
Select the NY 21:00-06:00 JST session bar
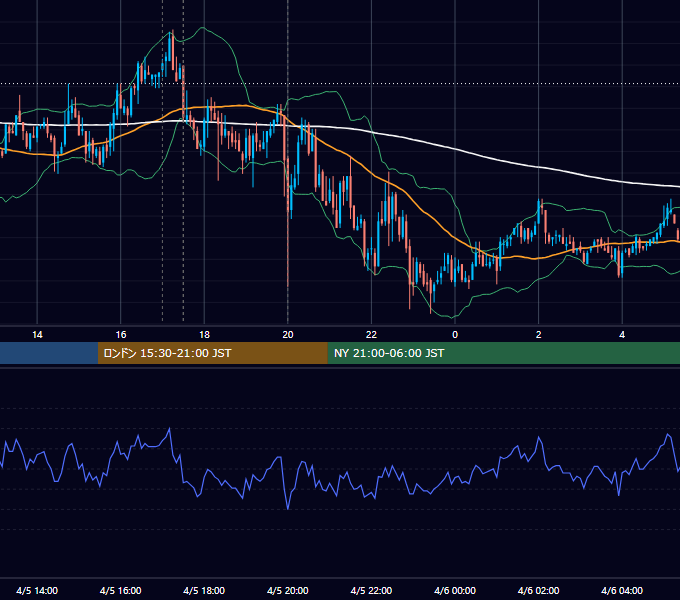503,353
